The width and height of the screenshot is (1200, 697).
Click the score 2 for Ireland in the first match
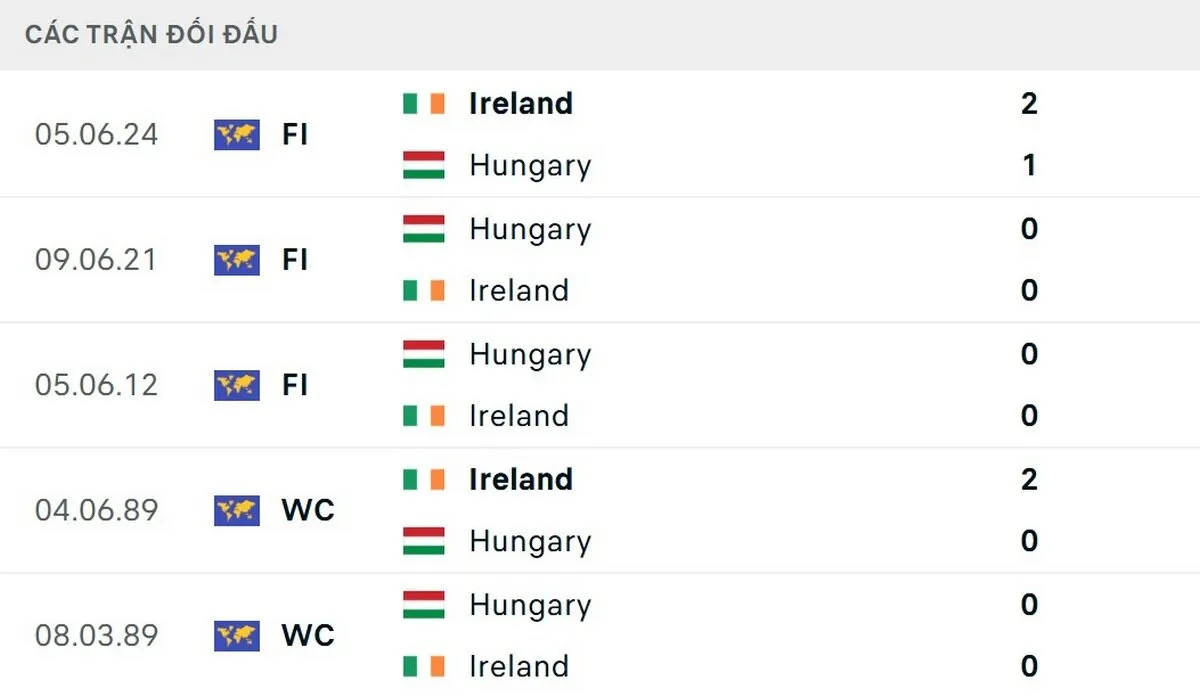[x=1029, y=103]
